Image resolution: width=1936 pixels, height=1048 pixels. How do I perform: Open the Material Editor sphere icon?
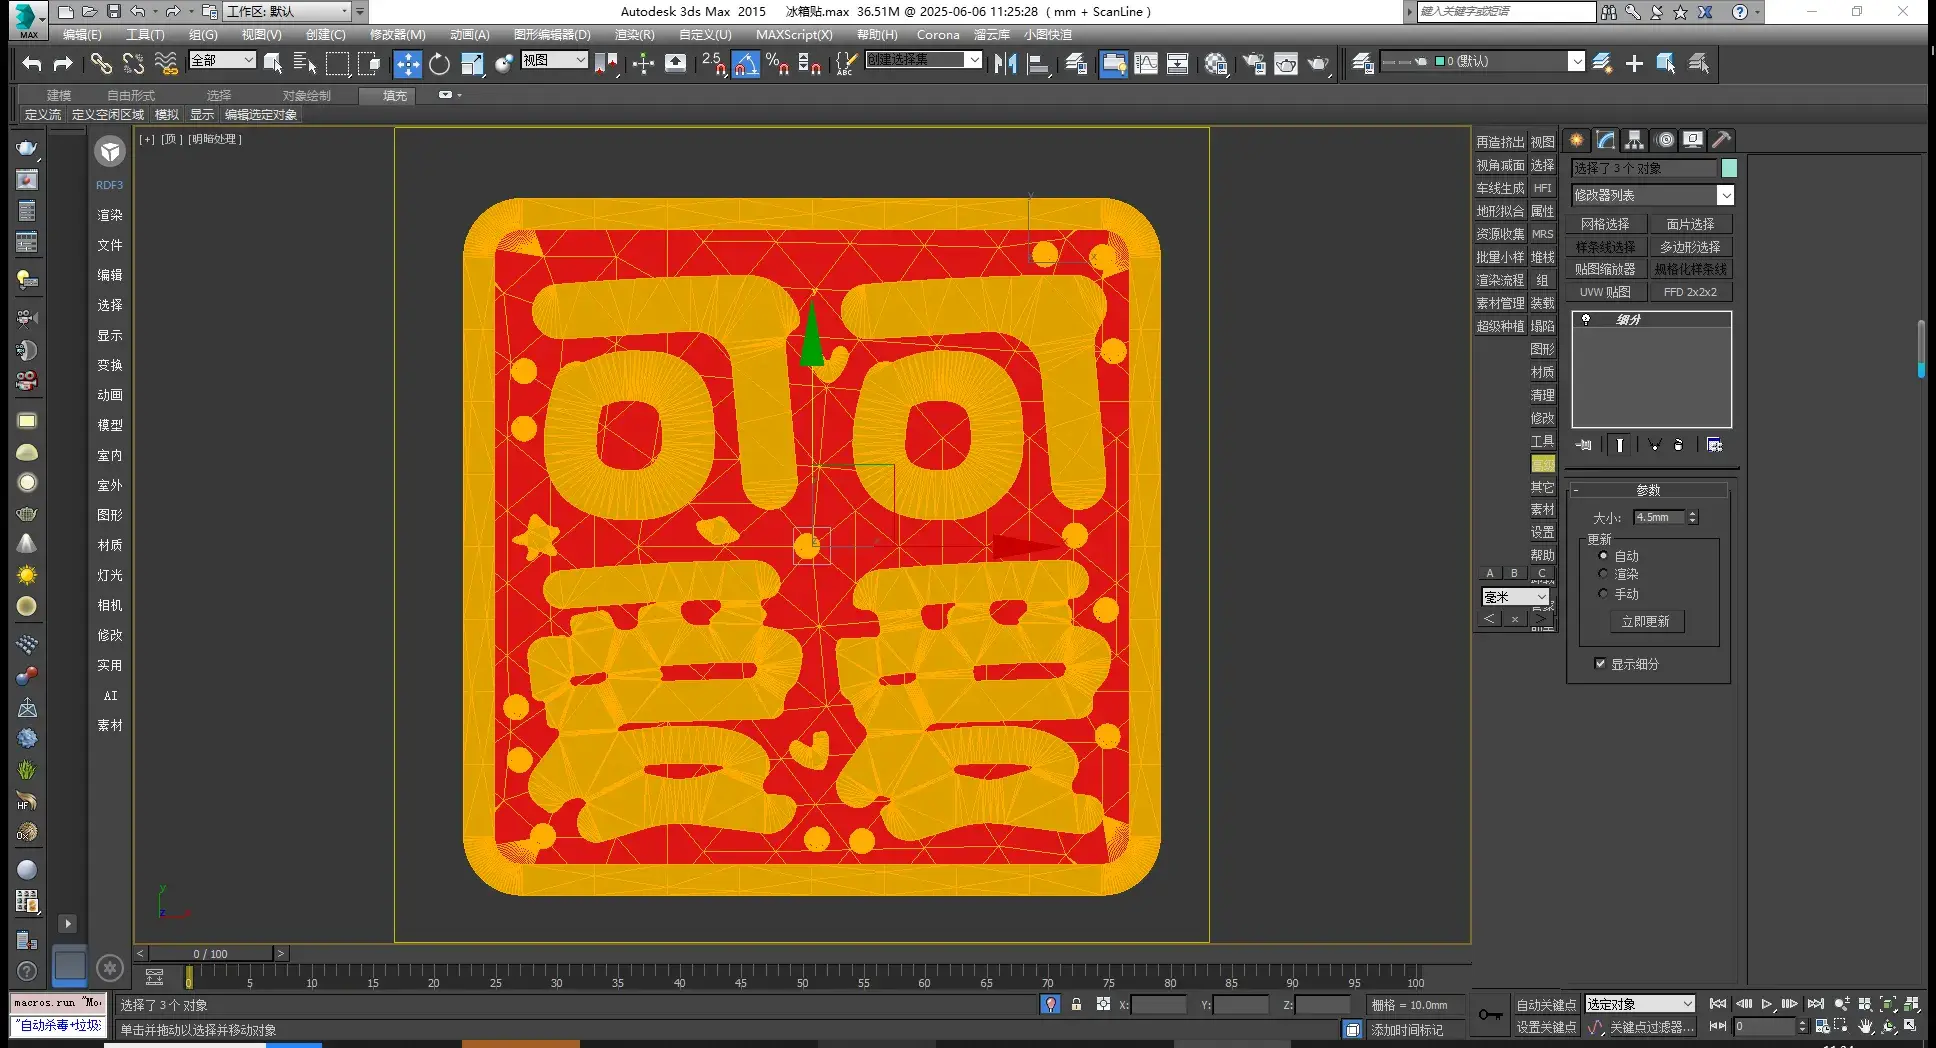1216,64
